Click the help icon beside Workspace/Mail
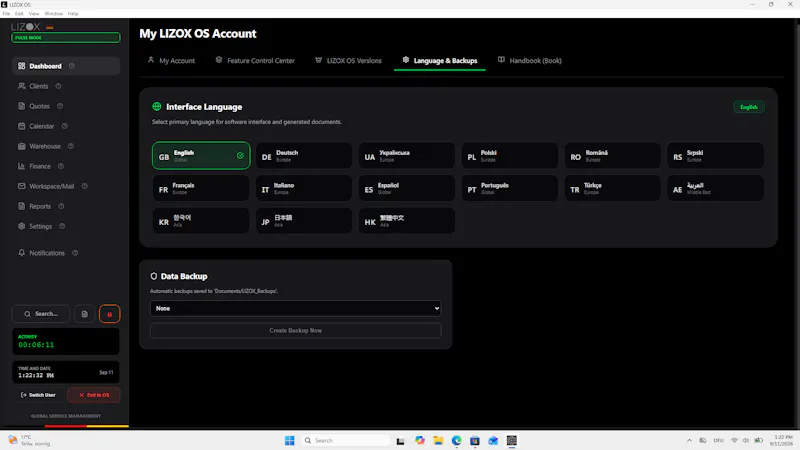This screenshot has height=450, width=800. pyautogui.click(x=85, y=186)
